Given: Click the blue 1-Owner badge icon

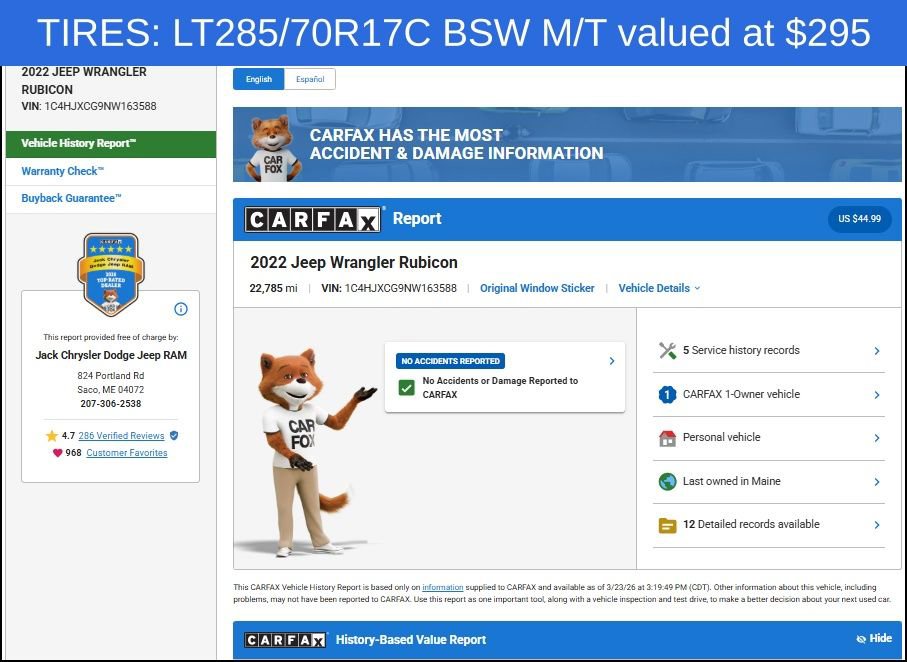Looking at the screenshot, I should [667, 395].
